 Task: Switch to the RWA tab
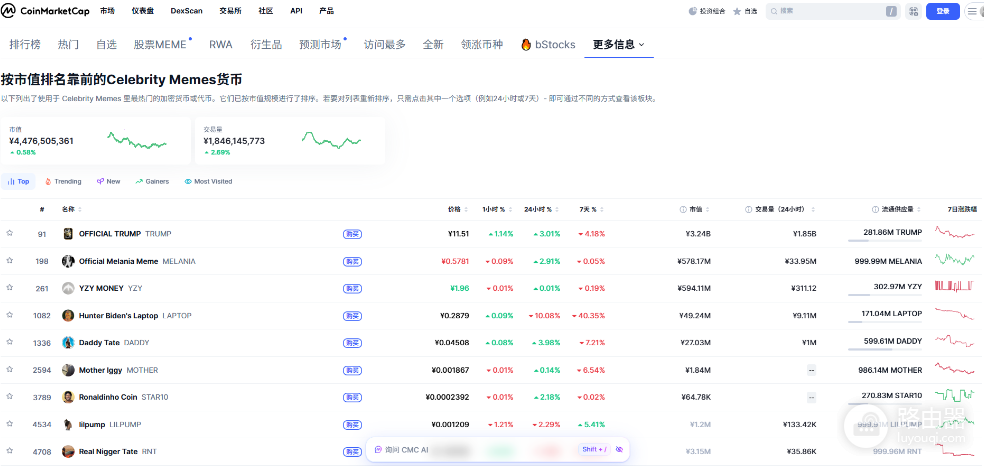point(220,45)
